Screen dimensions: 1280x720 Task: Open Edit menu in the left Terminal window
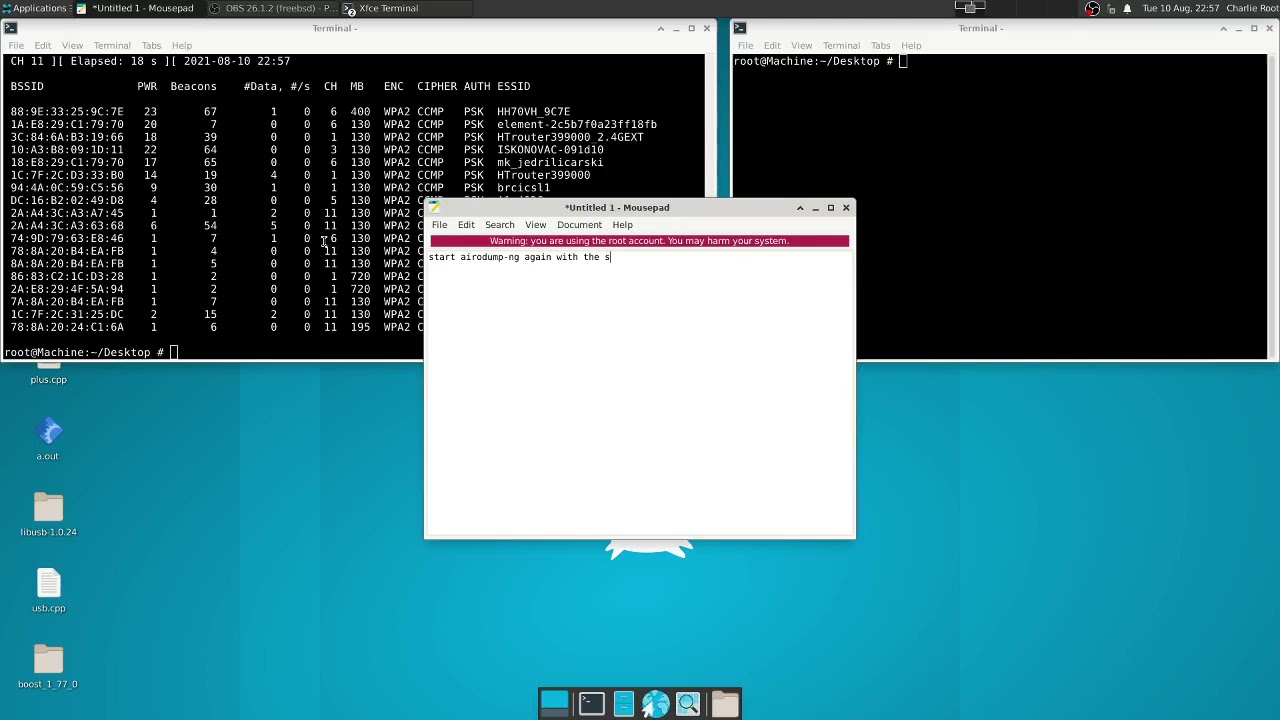point(43,45)
